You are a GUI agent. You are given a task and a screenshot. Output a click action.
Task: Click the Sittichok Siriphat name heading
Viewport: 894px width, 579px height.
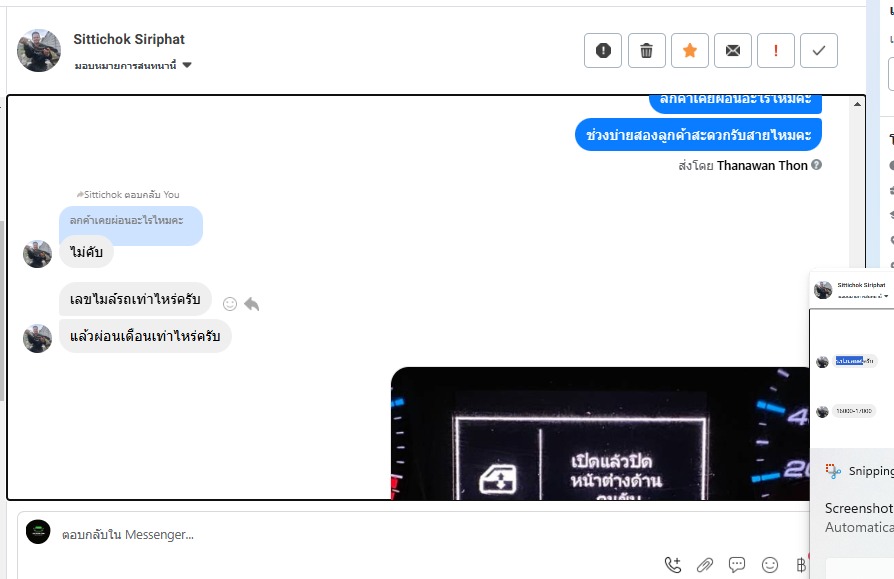coord(129,39)
